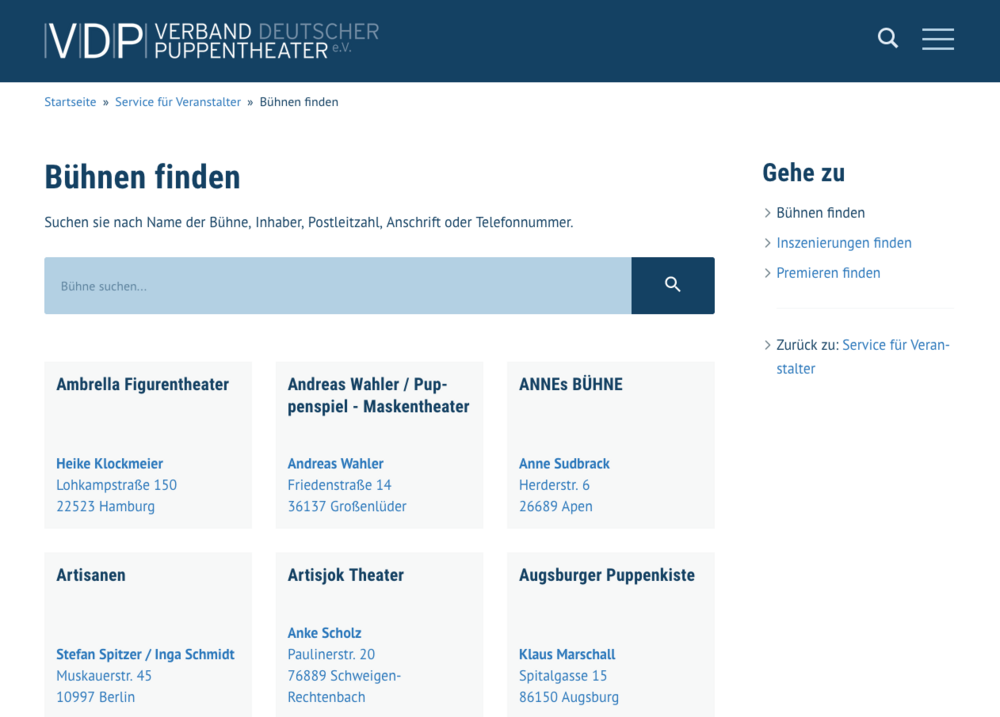
Task: Open the header search magnifier icon
Action: (888, 38)
